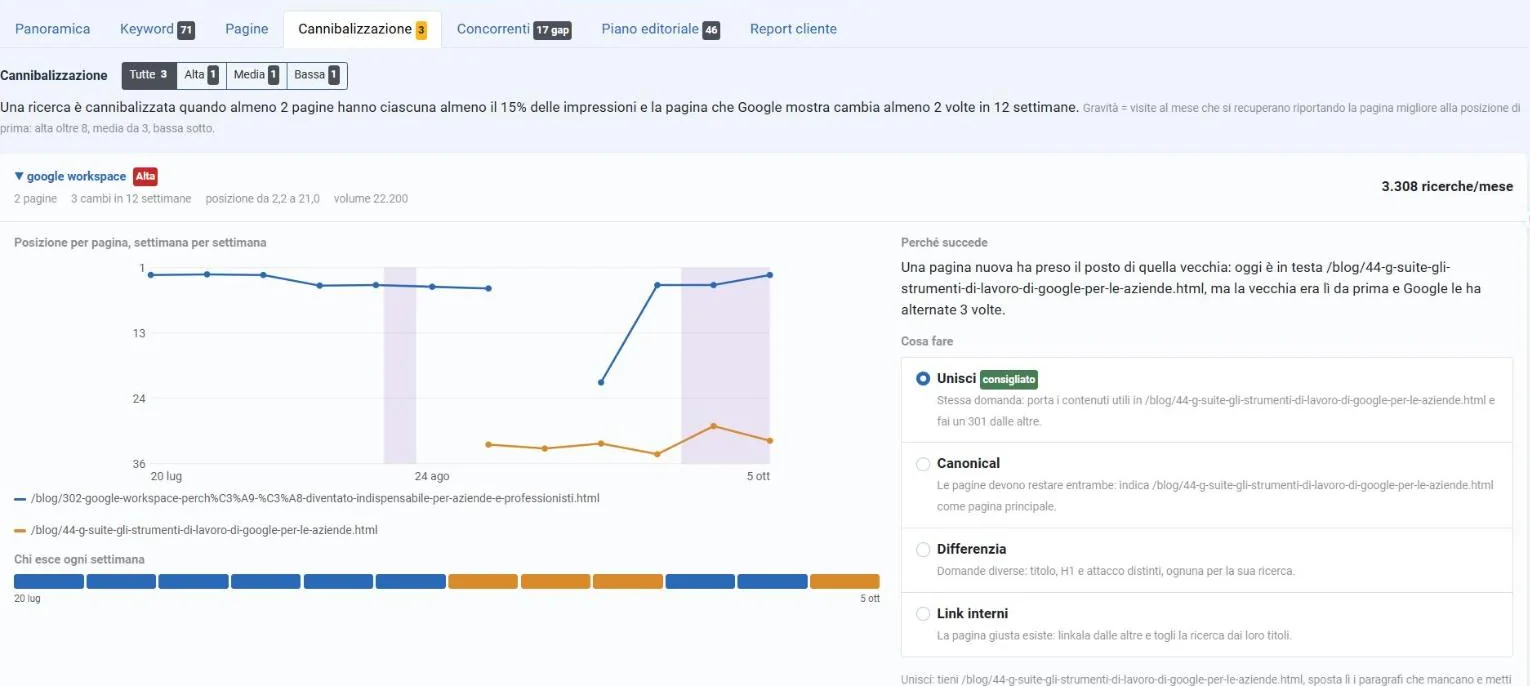The image size is (1530, 686).
Task: Open the Concorrenti tab
Action: click(514, 29)
